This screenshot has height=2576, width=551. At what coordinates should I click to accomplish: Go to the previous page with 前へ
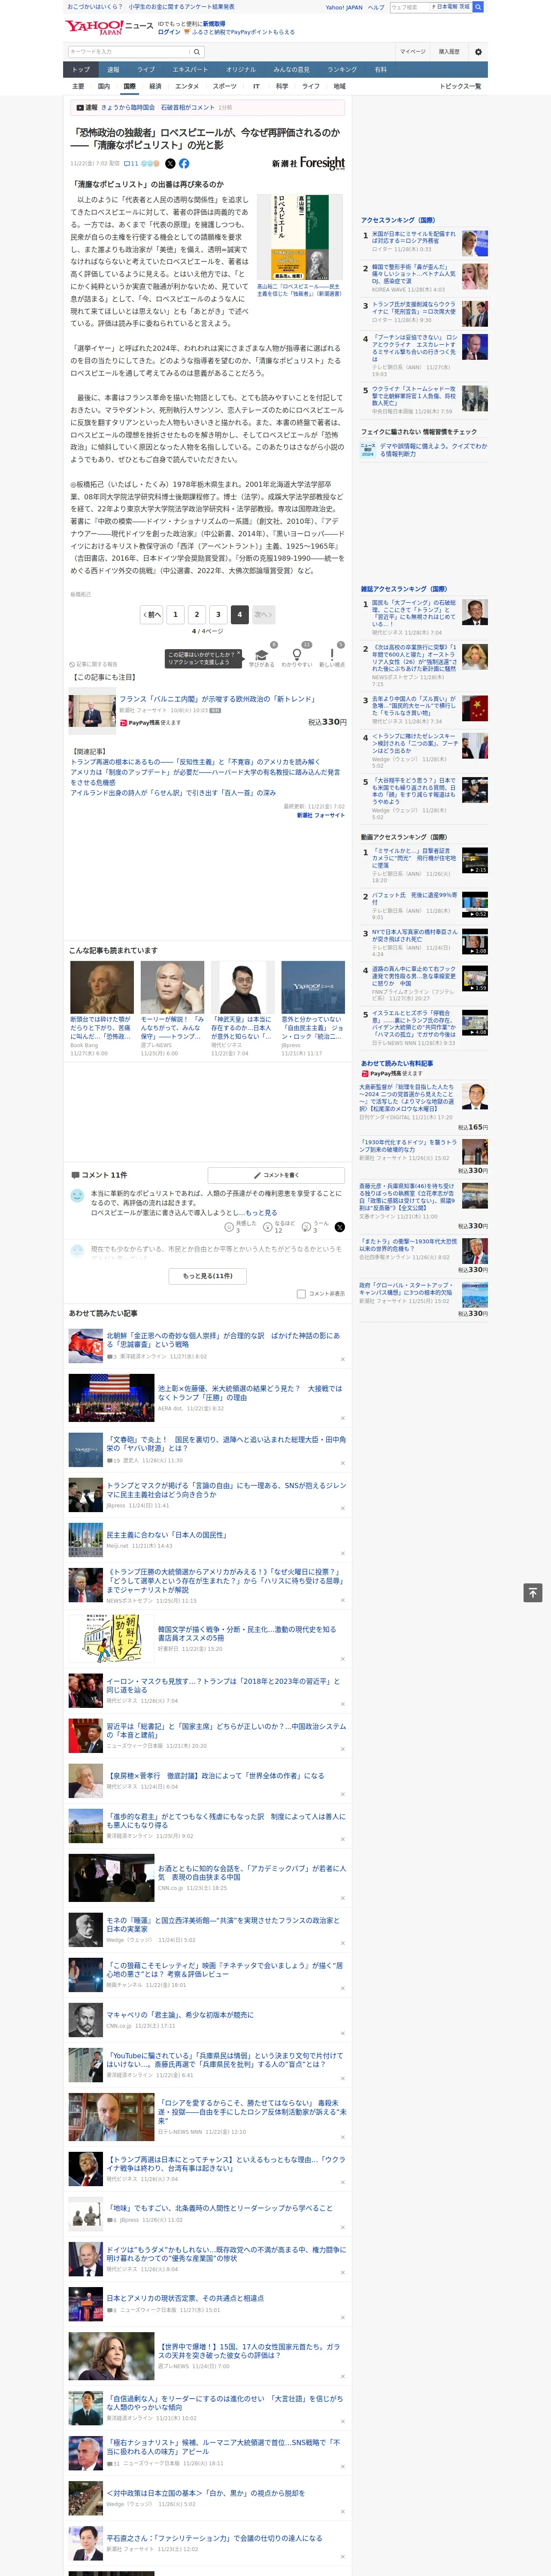[x=152, y=614]
